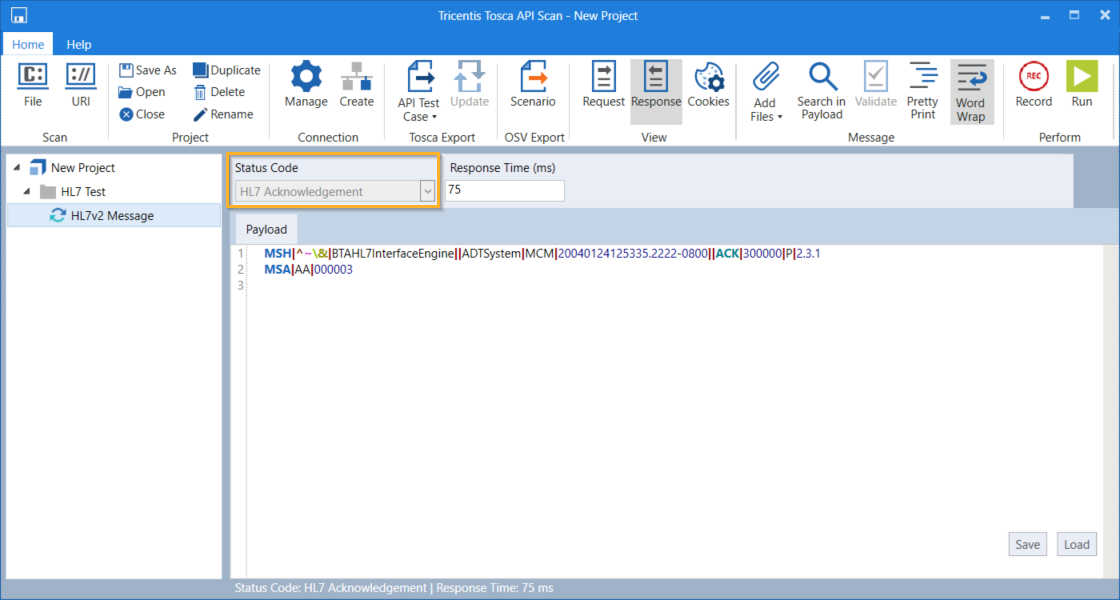Click the Load button below payload

point(1076,545)
